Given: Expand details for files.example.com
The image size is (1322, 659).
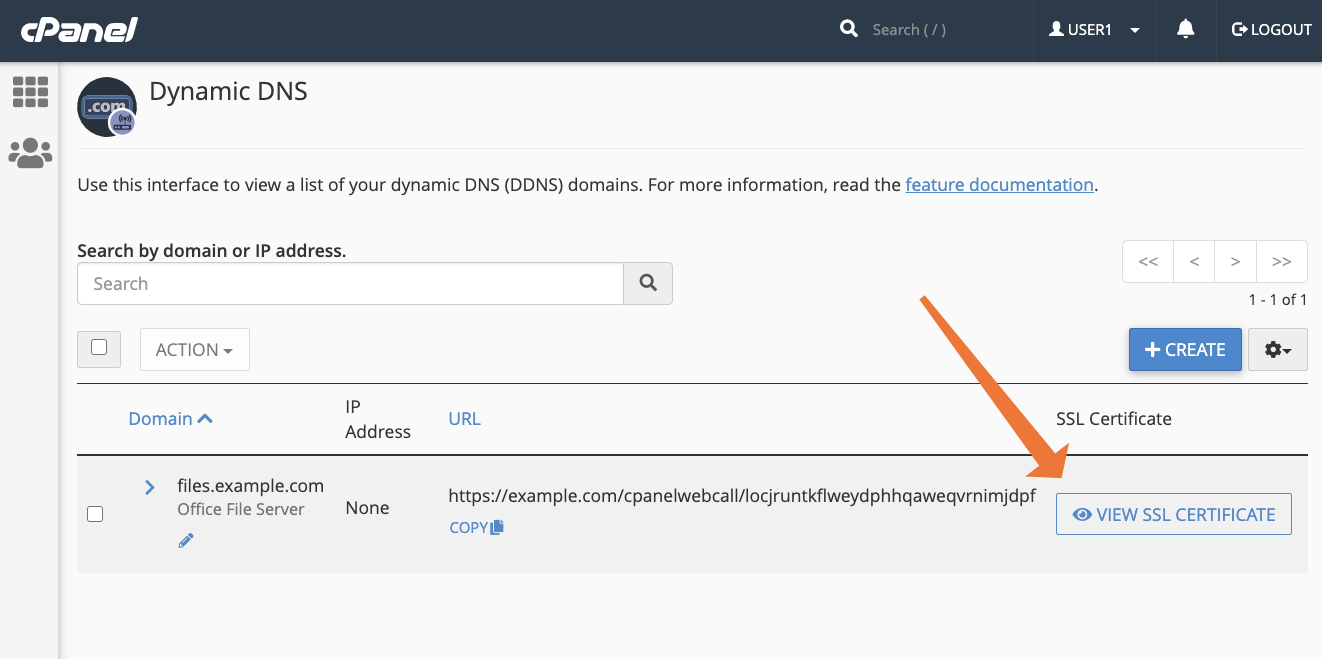Looking at the screenshot, I should tap(149, 487).
